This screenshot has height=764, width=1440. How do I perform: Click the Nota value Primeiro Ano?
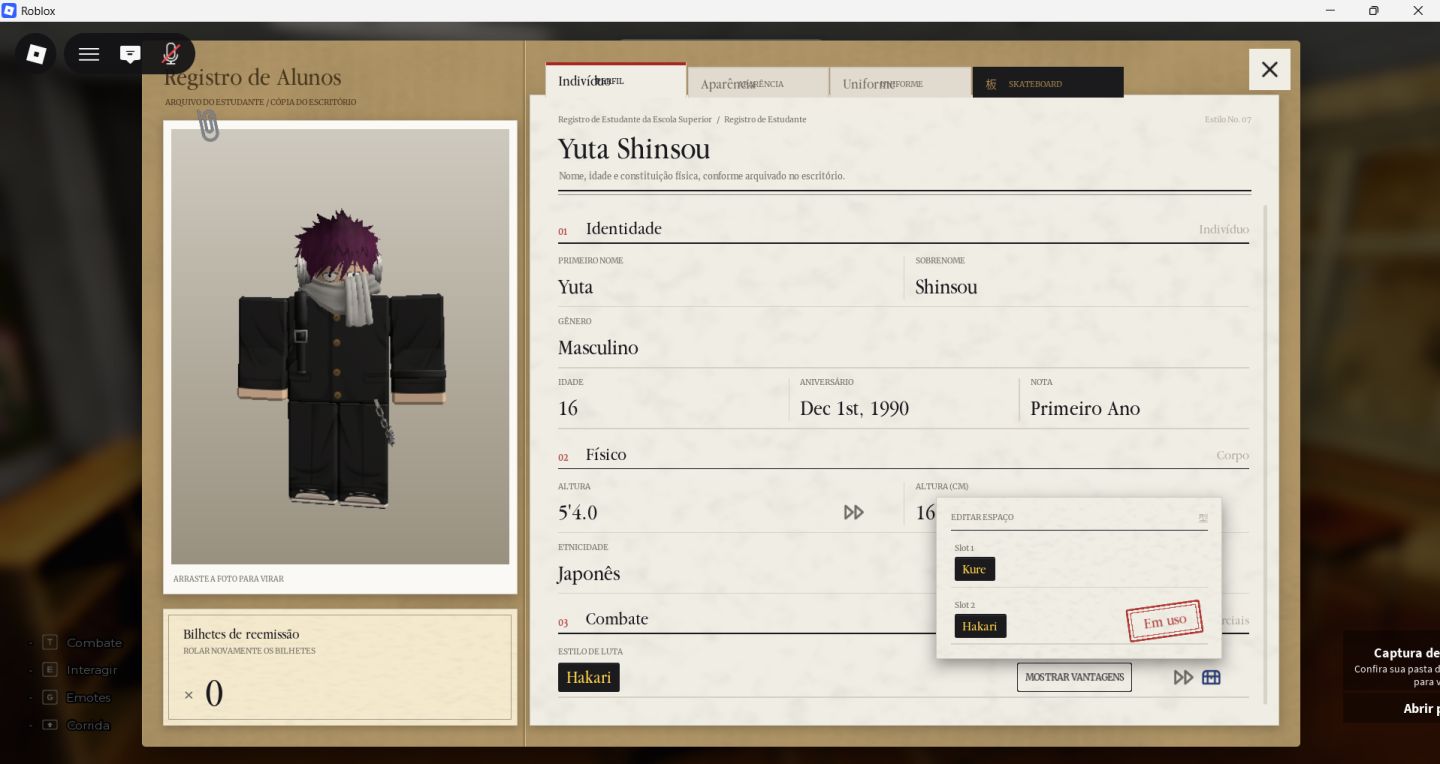coord(1085,408)
